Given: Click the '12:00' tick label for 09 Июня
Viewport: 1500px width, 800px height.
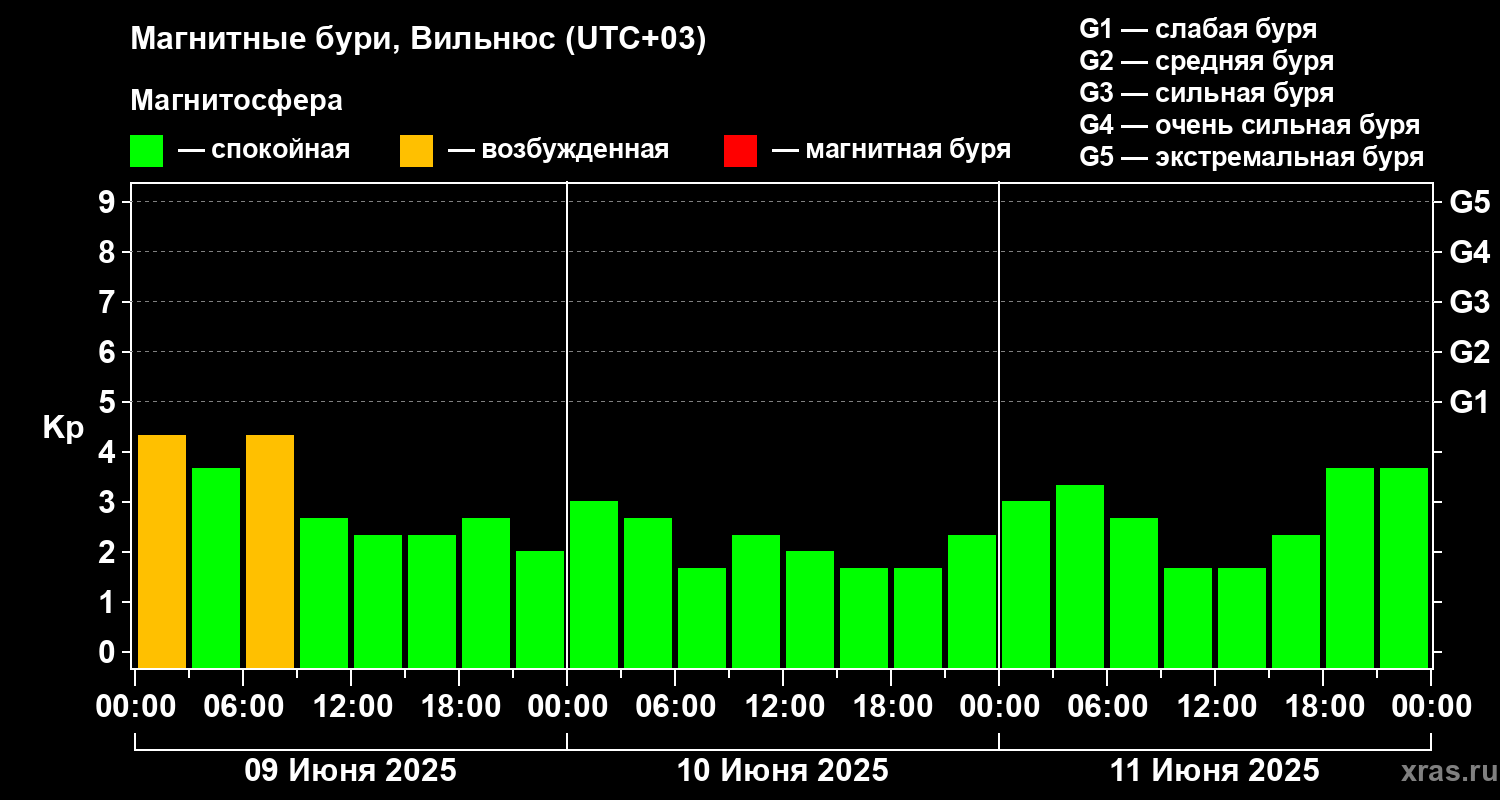Looking at the screenshot, I should pyautogui.click(x=351, y=707).
